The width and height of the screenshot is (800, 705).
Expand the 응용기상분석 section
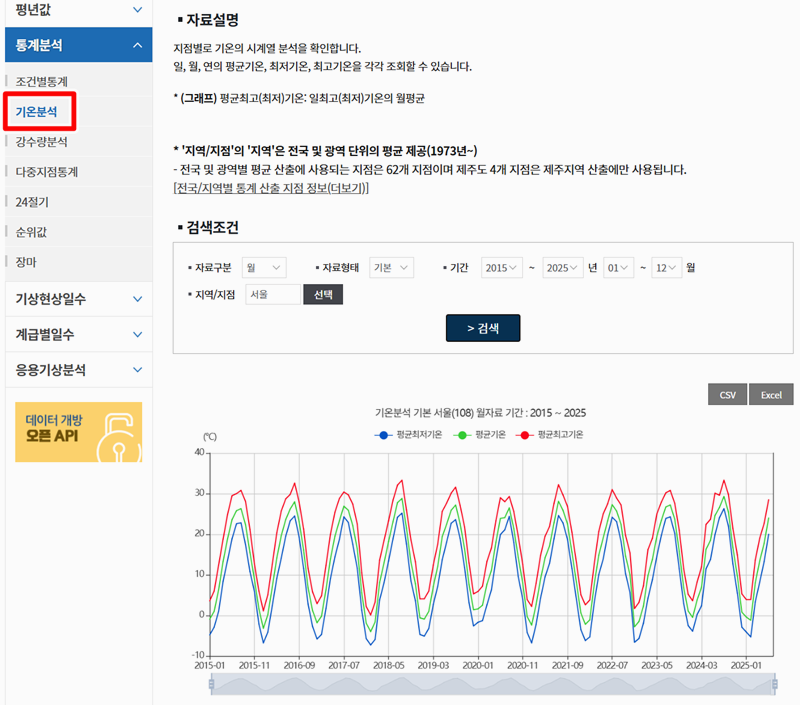point(79,370)
